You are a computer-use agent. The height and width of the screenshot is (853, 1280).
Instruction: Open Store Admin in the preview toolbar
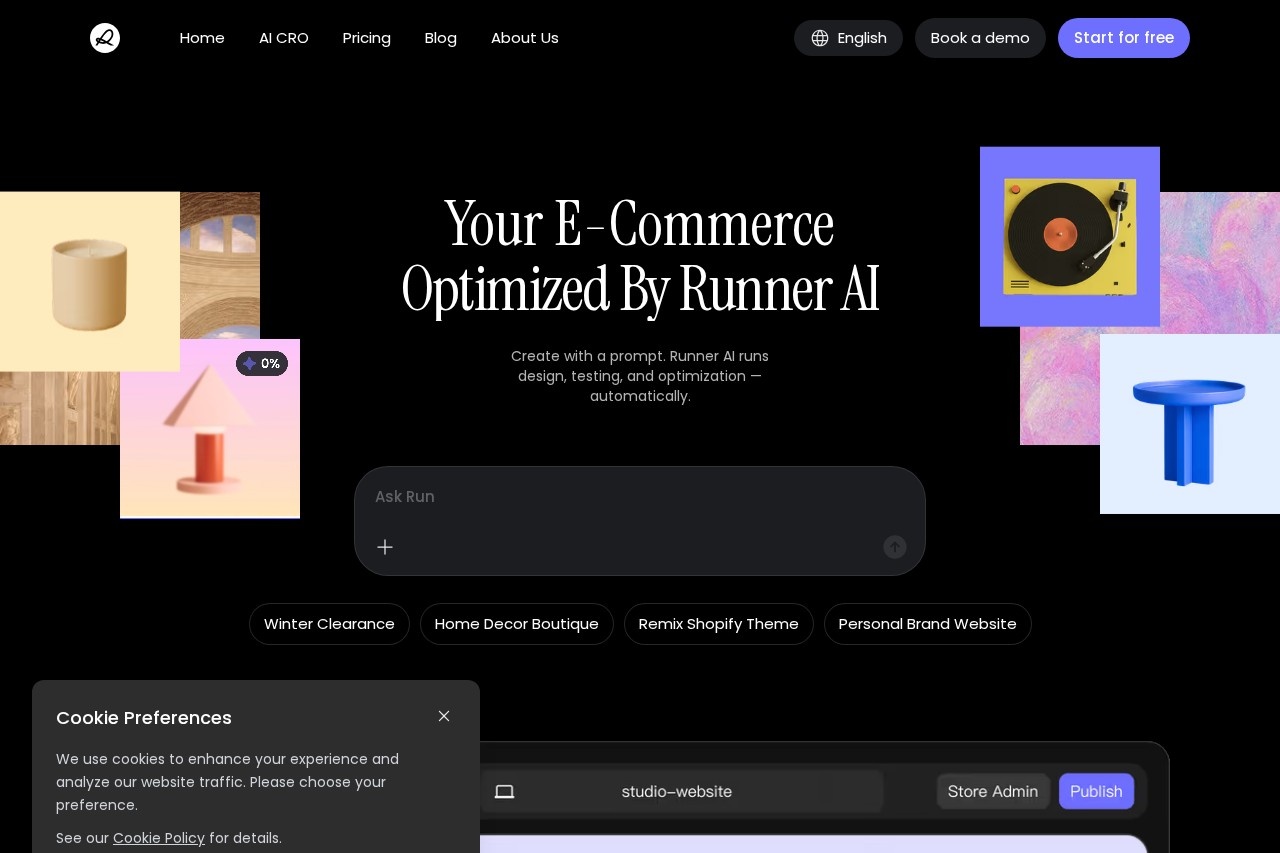tap(992, 791)
